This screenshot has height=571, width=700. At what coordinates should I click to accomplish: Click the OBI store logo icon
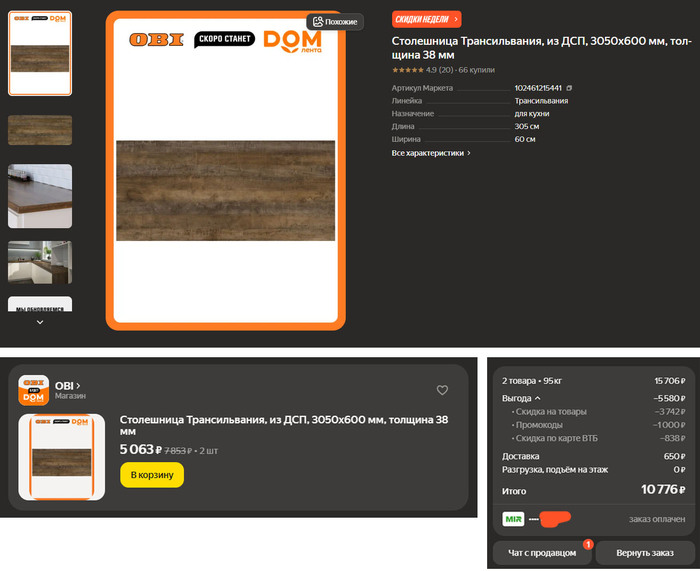click(x=33, y=390)
